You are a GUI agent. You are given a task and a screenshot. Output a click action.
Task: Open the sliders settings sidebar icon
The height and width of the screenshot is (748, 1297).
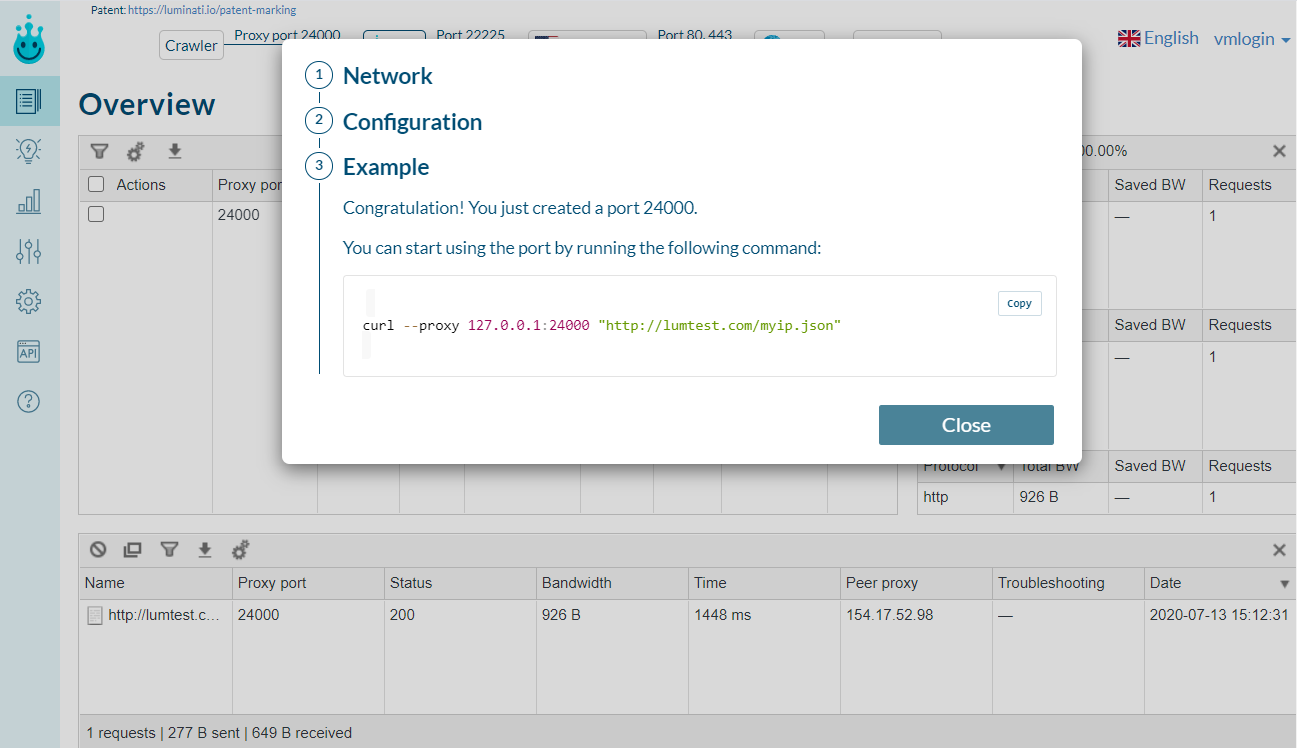pos(29,251)
